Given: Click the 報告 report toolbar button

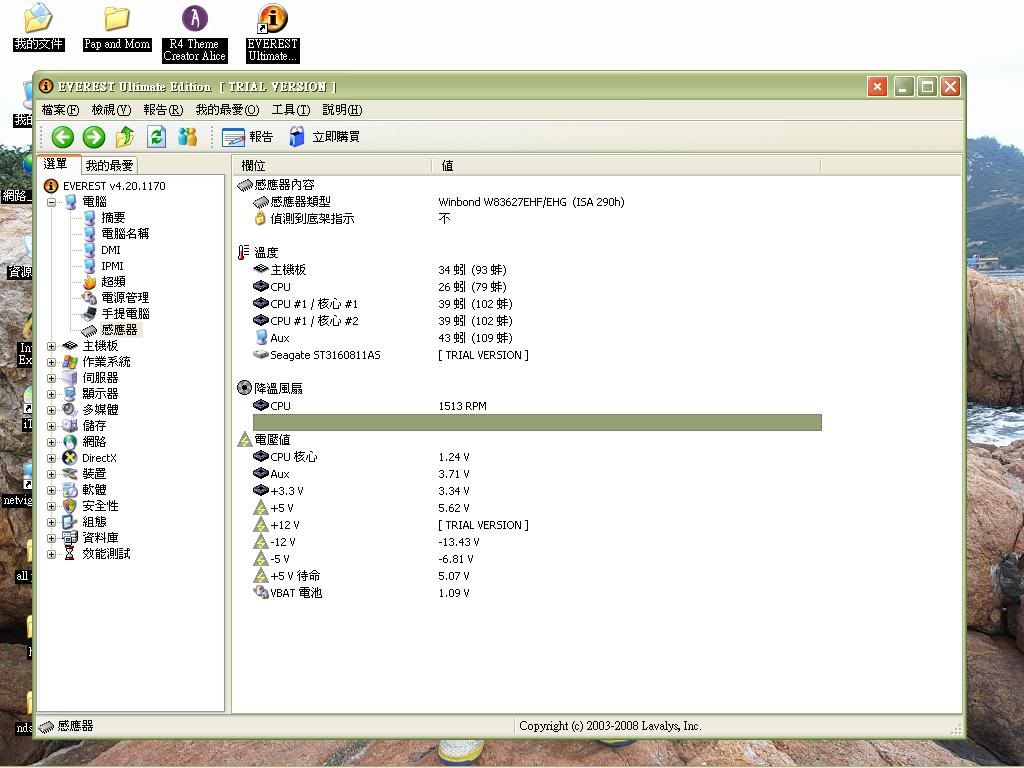Looking at the screenshot, I should pos(248,137).
